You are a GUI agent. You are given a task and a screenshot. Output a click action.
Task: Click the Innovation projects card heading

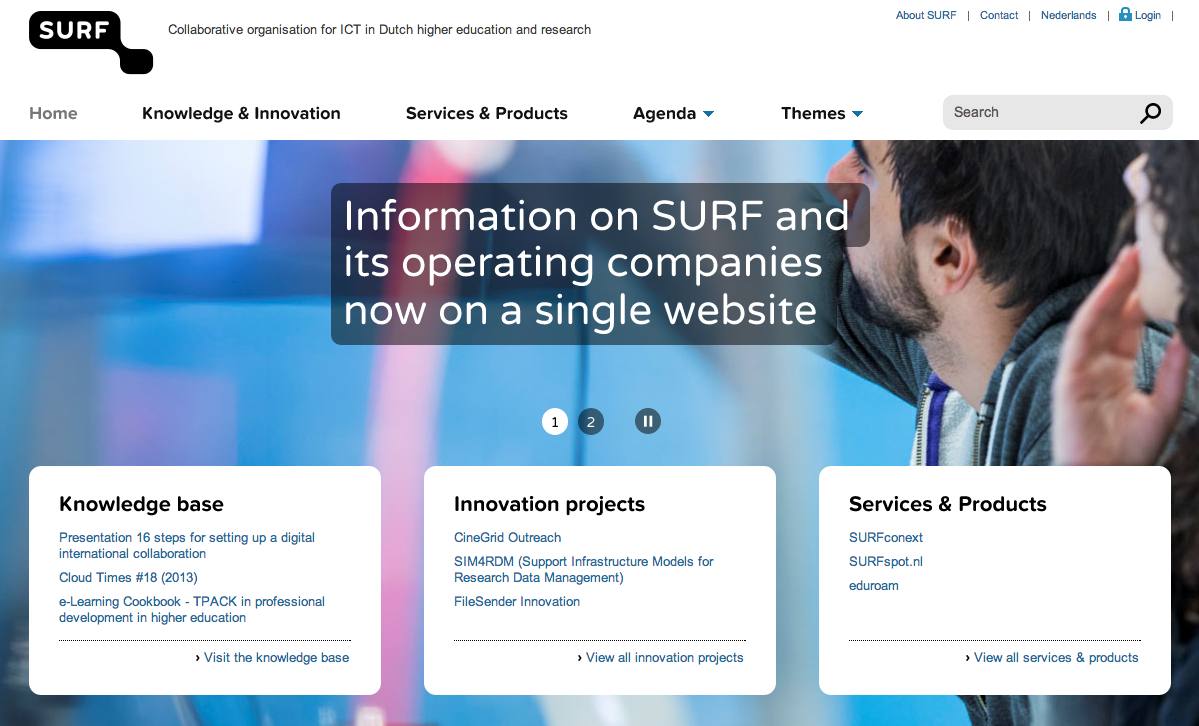coord(549,504)
